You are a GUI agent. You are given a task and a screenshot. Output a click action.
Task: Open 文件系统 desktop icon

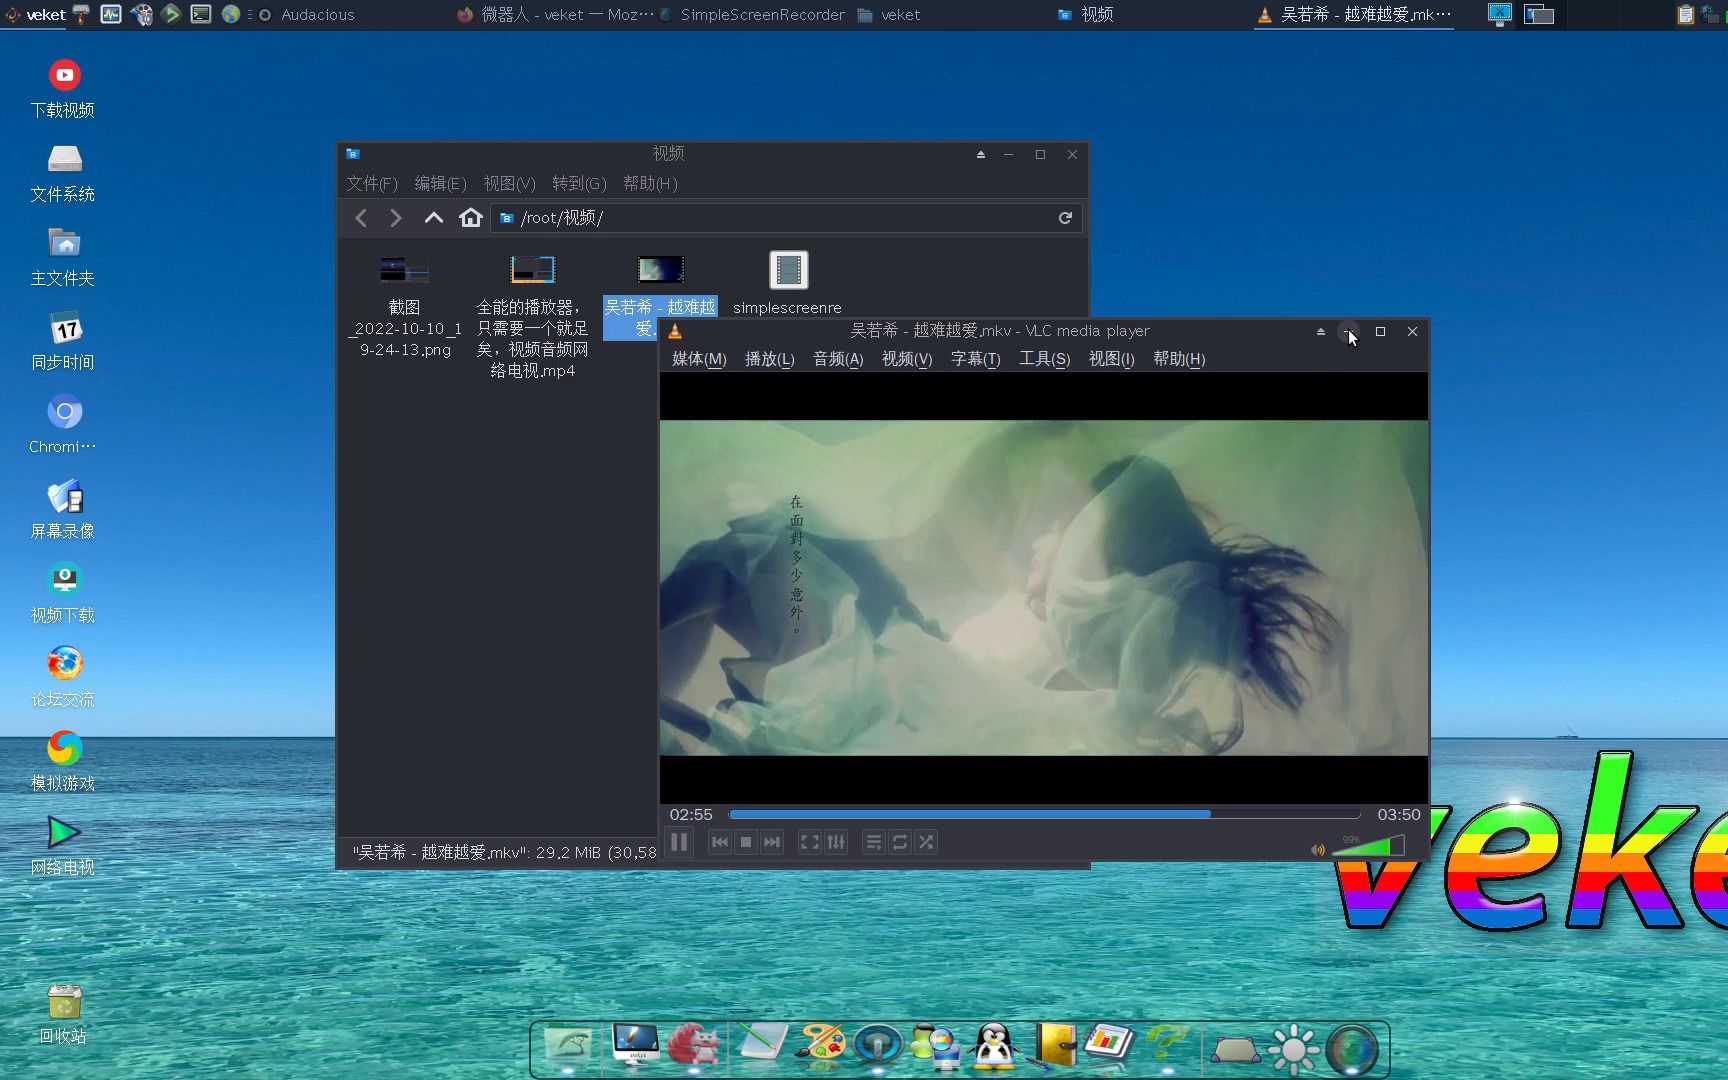click(x=63, y=174)
